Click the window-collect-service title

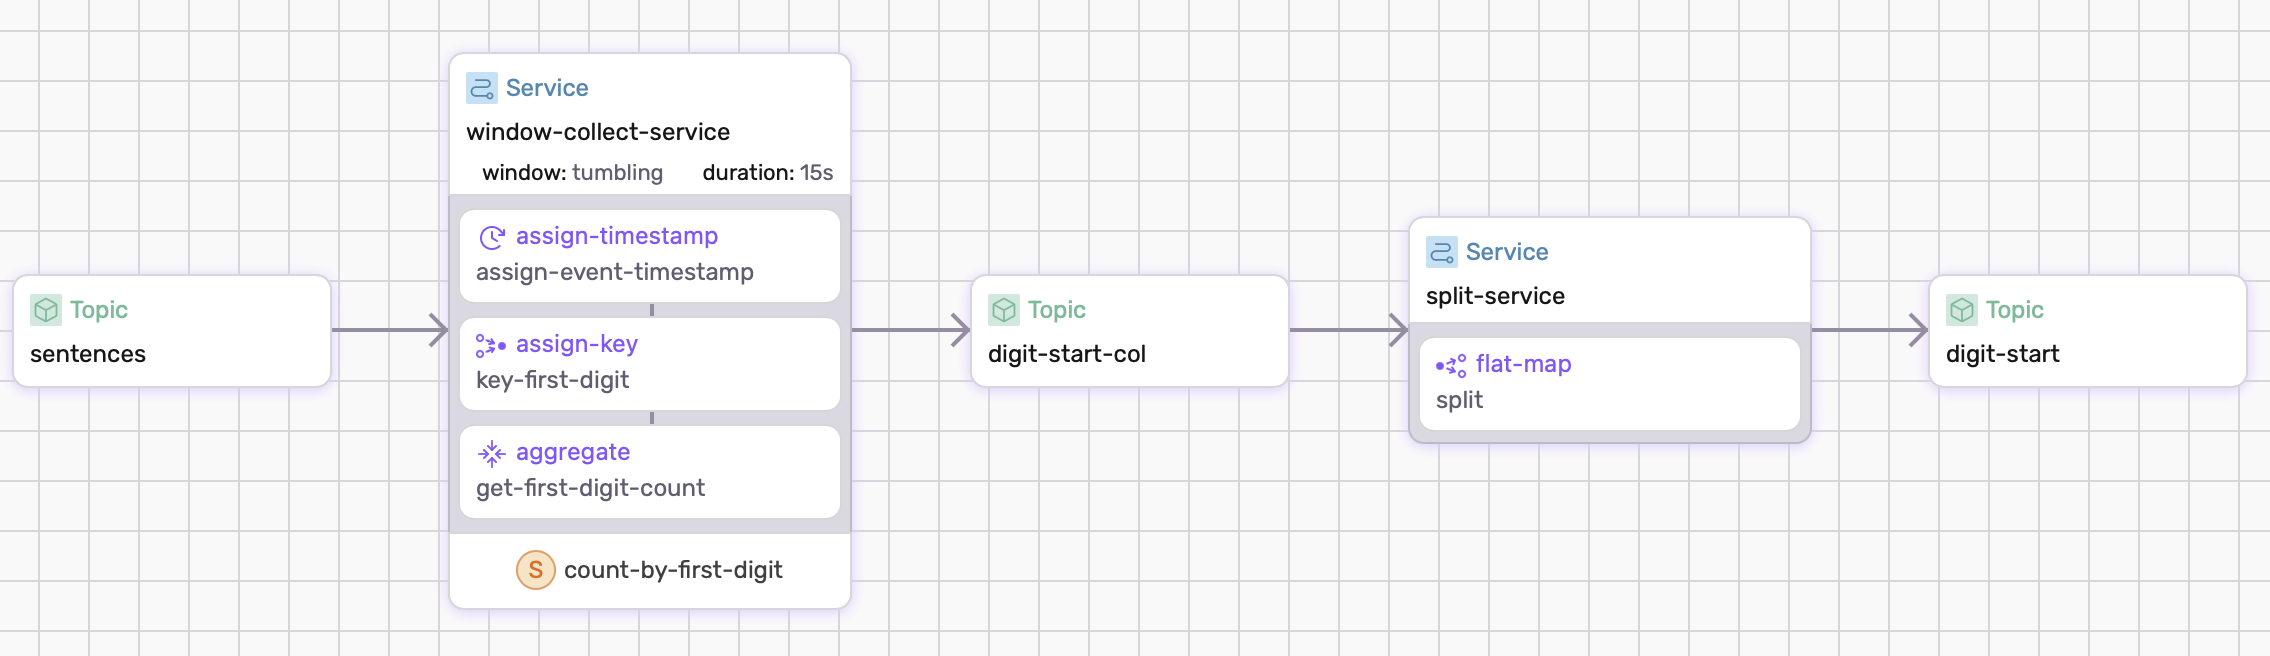click(x=598, y=132)
